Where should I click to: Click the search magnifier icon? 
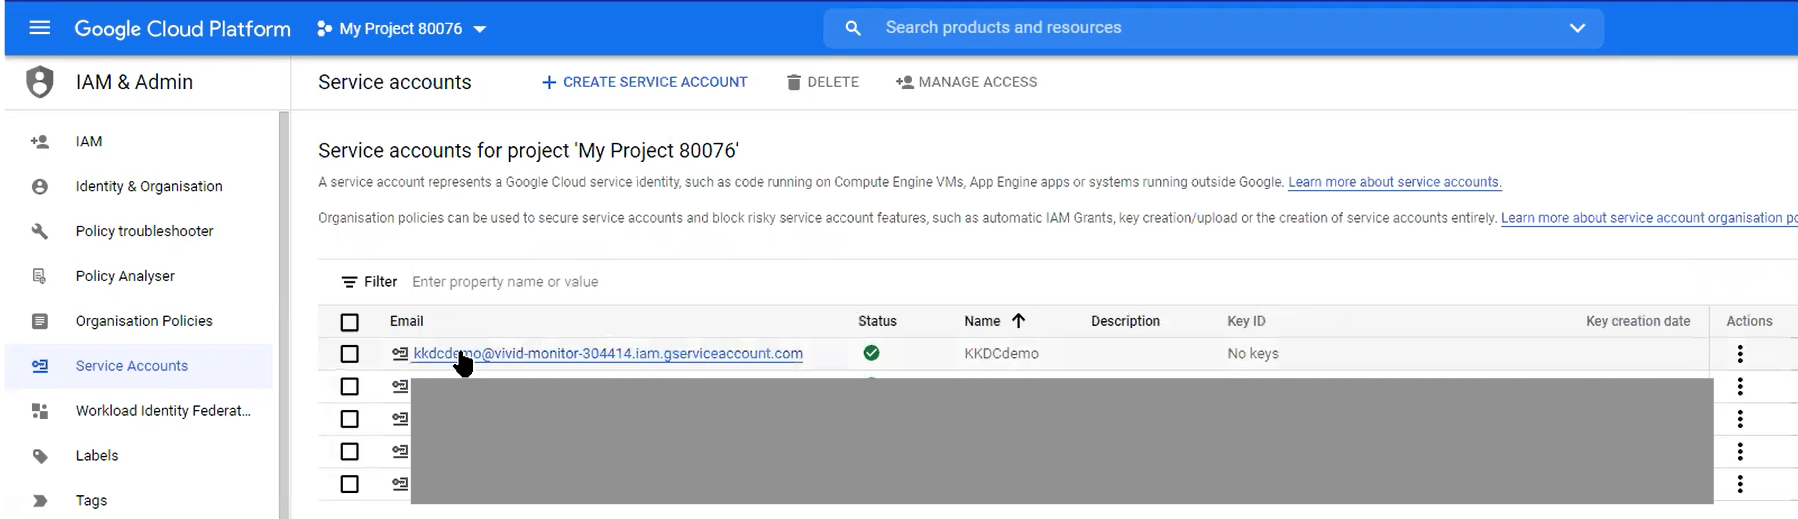click(853, 28)
